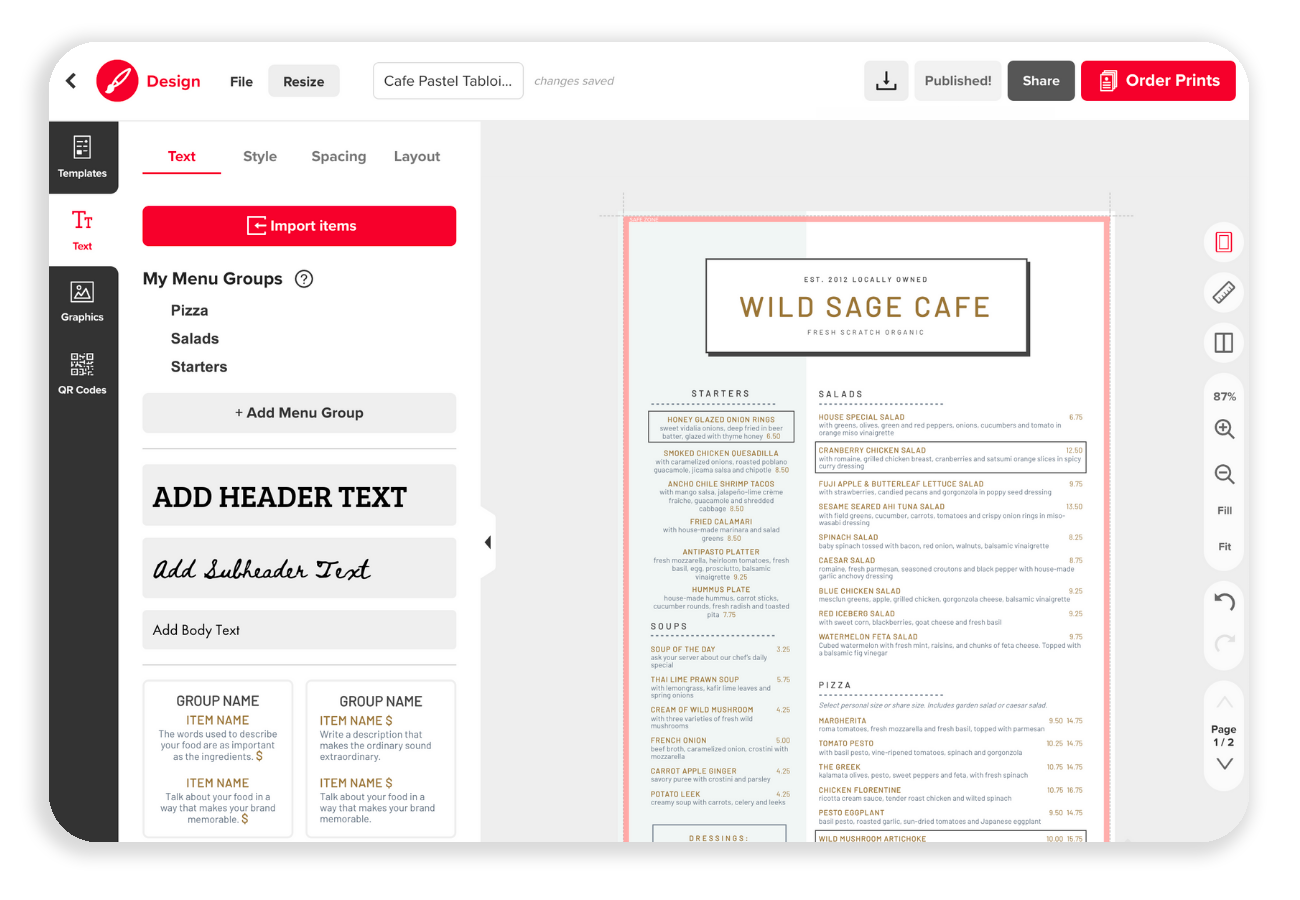Add Body Text block
This screenshot has width=1300, height=900.
pos(299,630)
